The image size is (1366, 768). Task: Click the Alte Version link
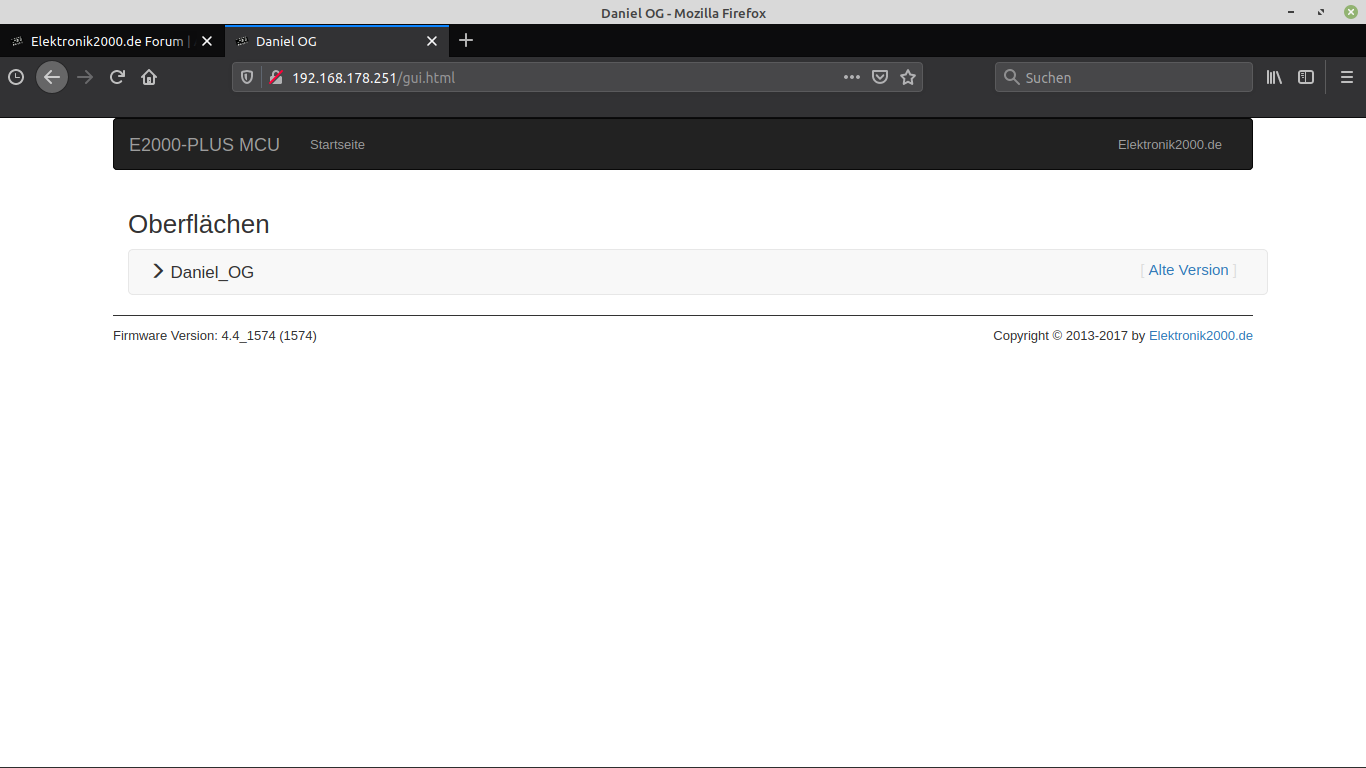(x=1188, y=270)
